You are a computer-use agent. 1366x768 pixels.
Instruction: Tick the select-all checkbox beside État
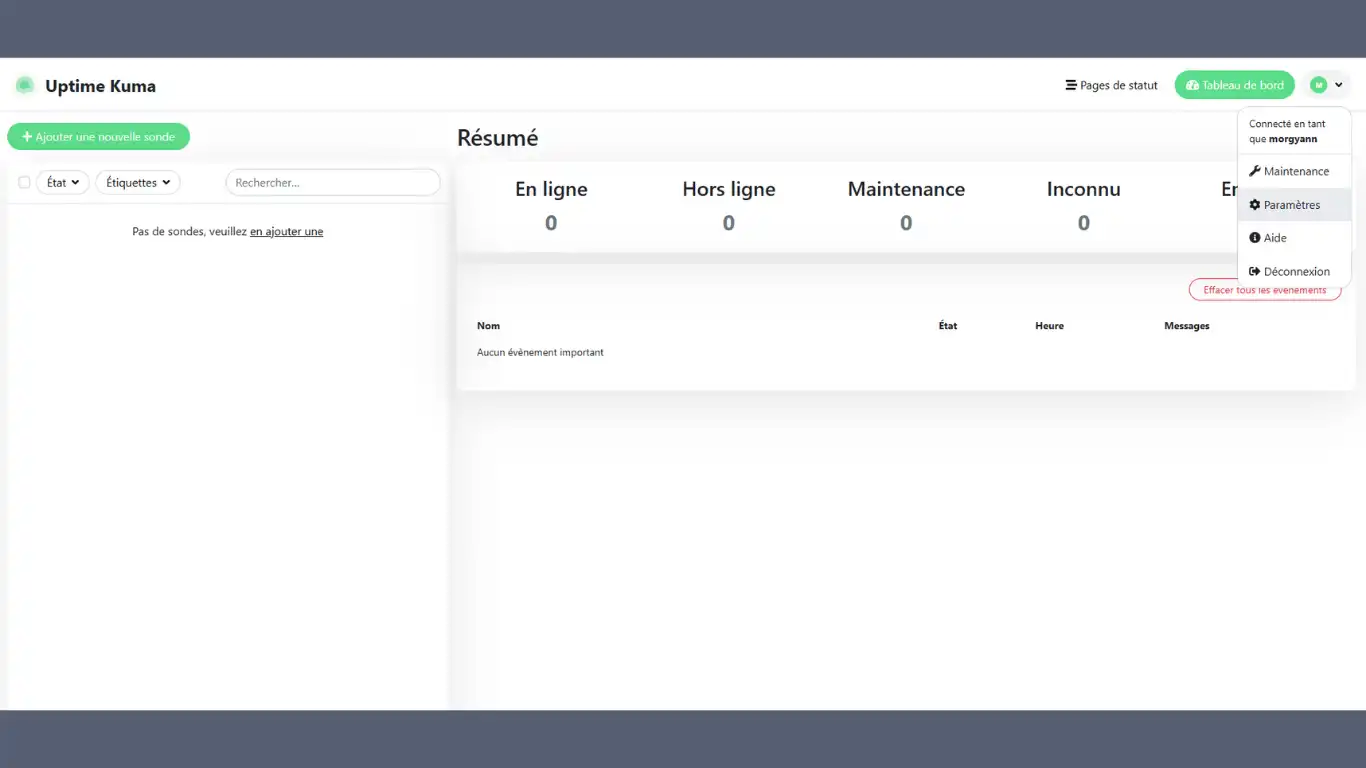25,183
